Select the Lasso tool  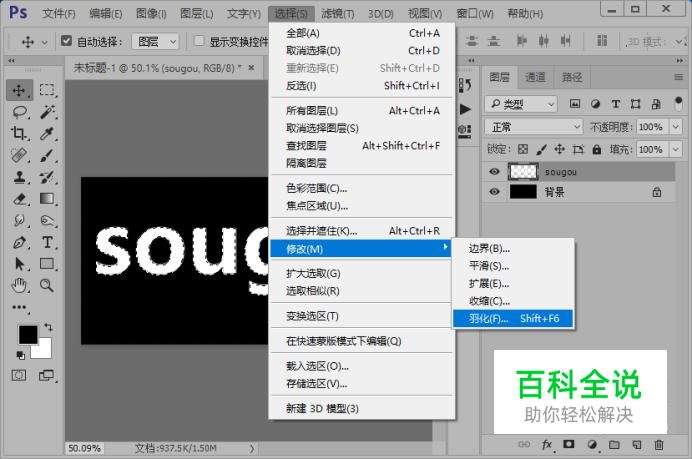(x=19, y=112)
